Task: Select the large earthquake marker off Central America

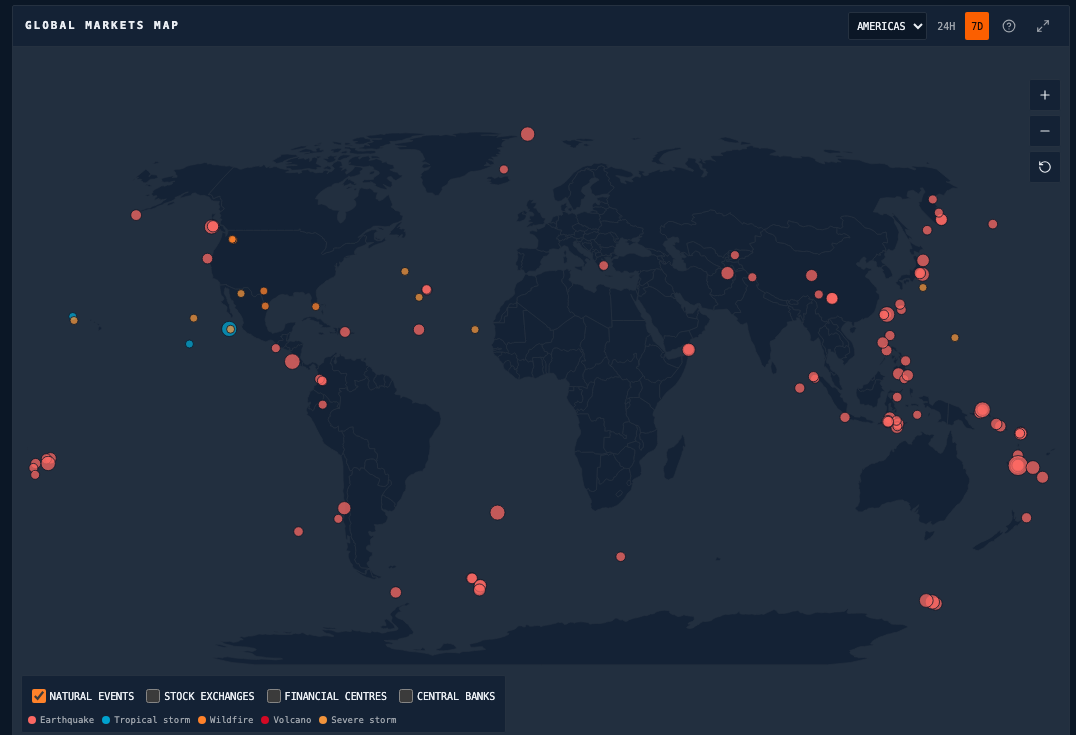Action: click(292, 362)
